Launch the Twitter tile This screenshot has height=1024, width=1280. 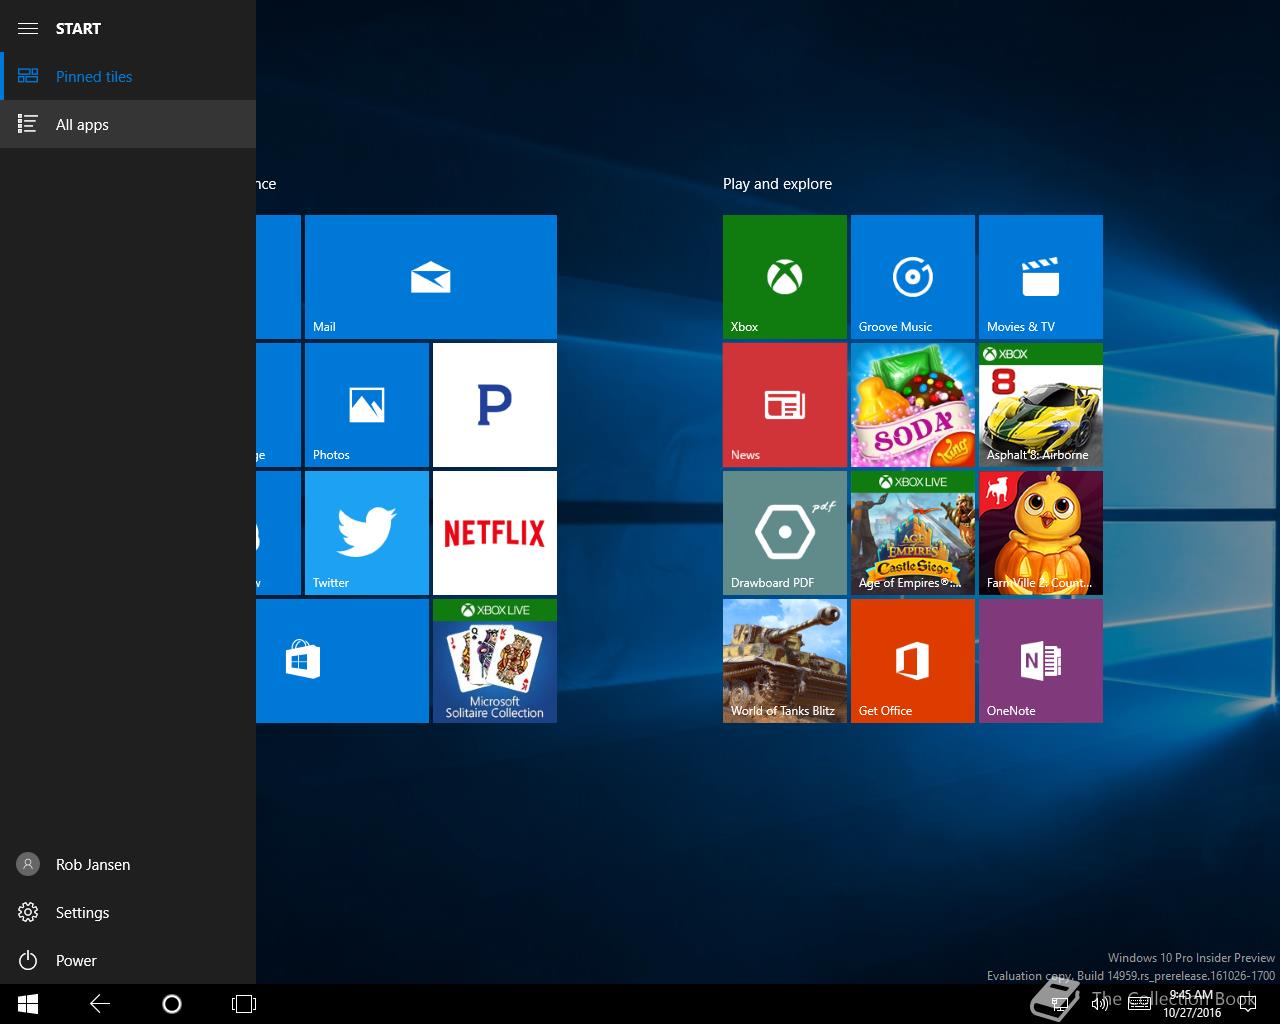(x=367, y=533)
